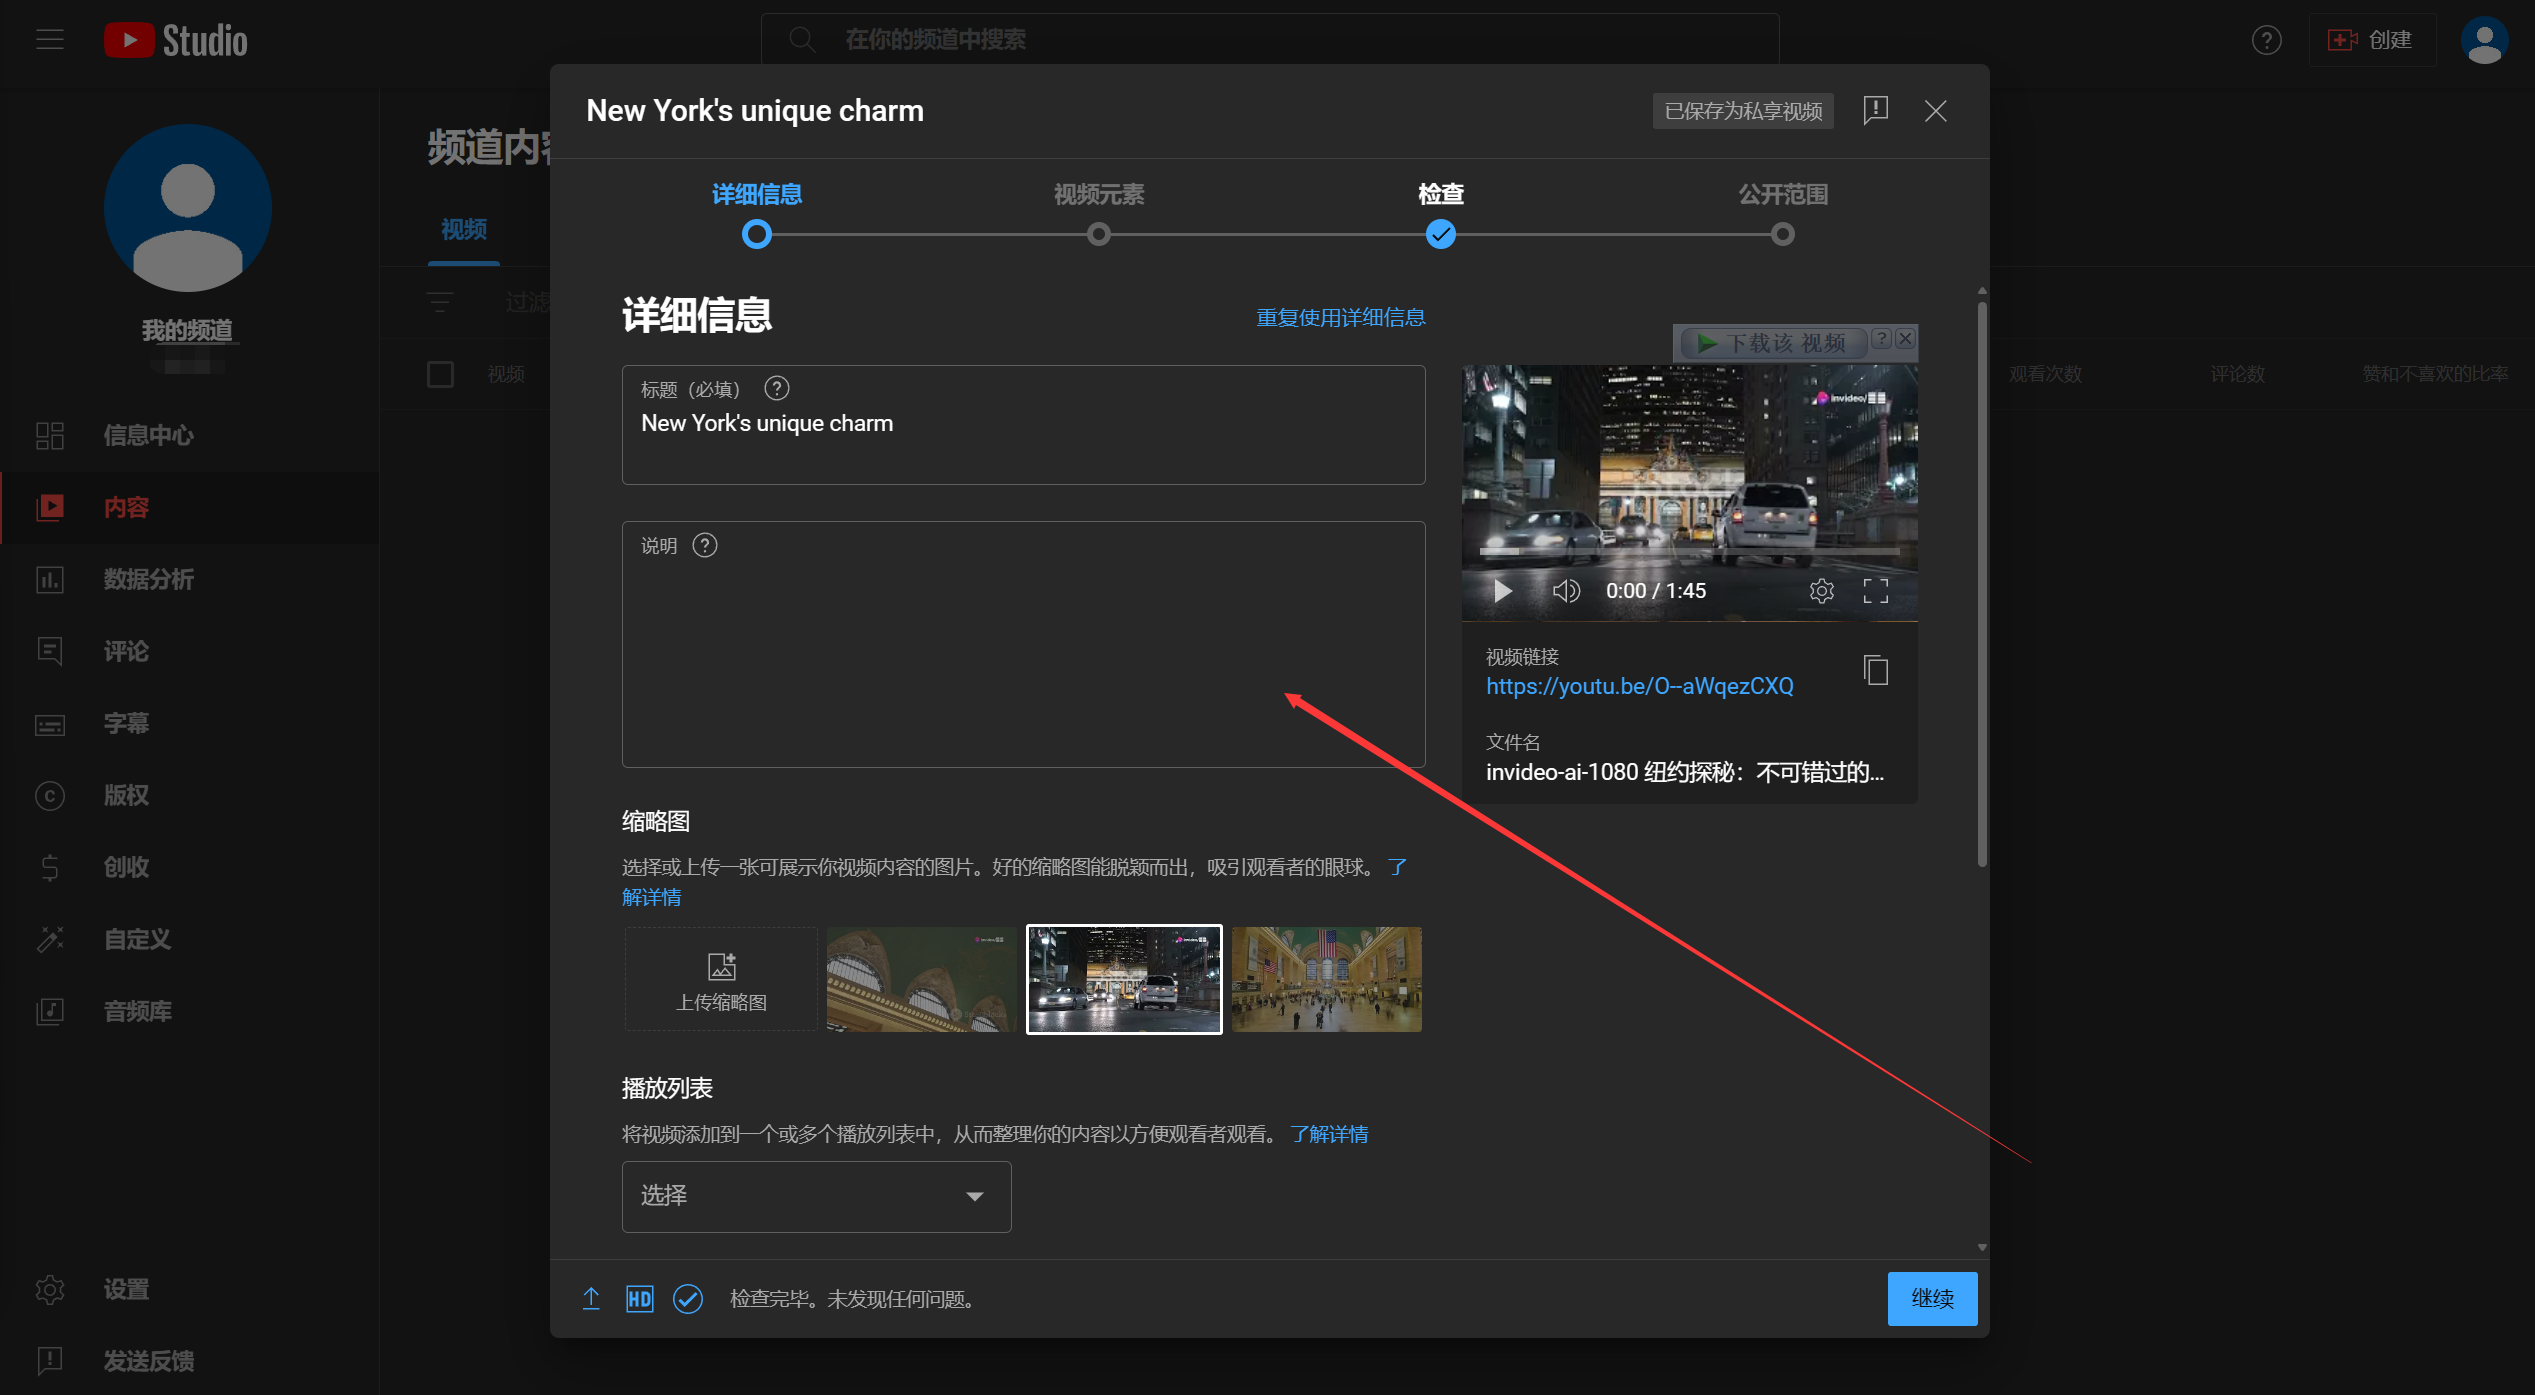Click the upload status arrow icon

pyautogui.click(x=591, y=1298)
